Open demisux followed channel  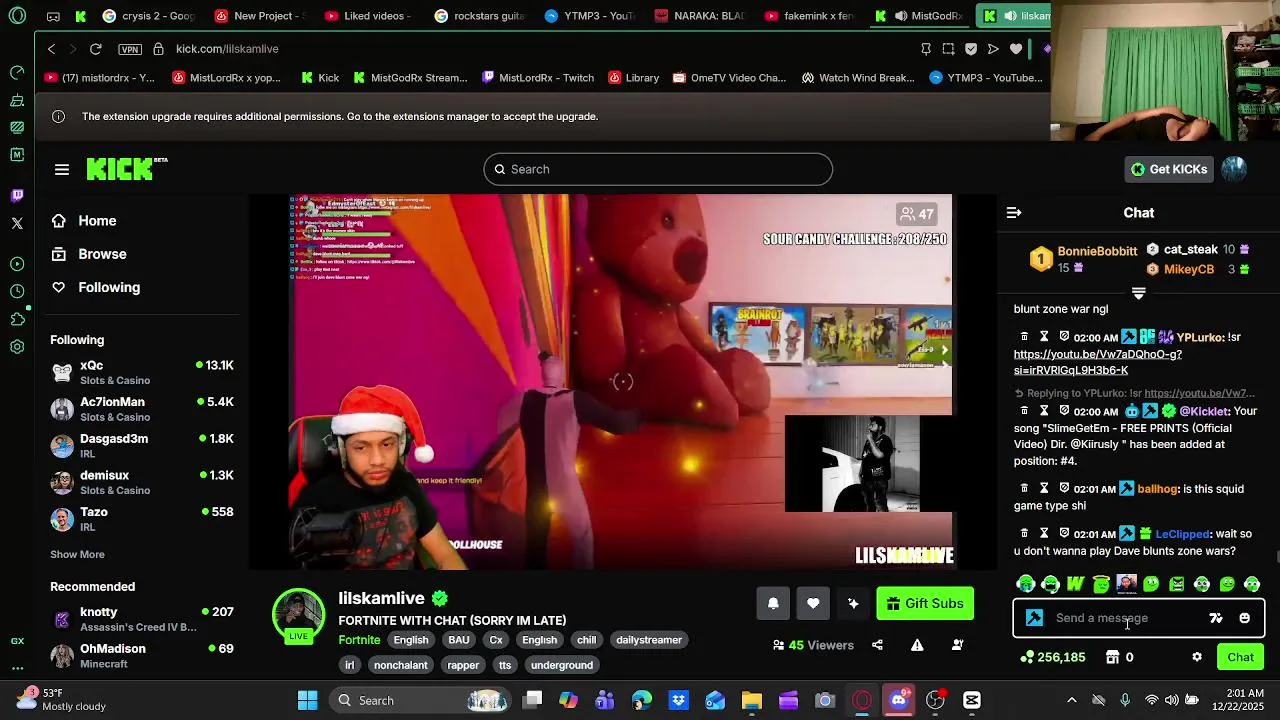pos(142,482)
